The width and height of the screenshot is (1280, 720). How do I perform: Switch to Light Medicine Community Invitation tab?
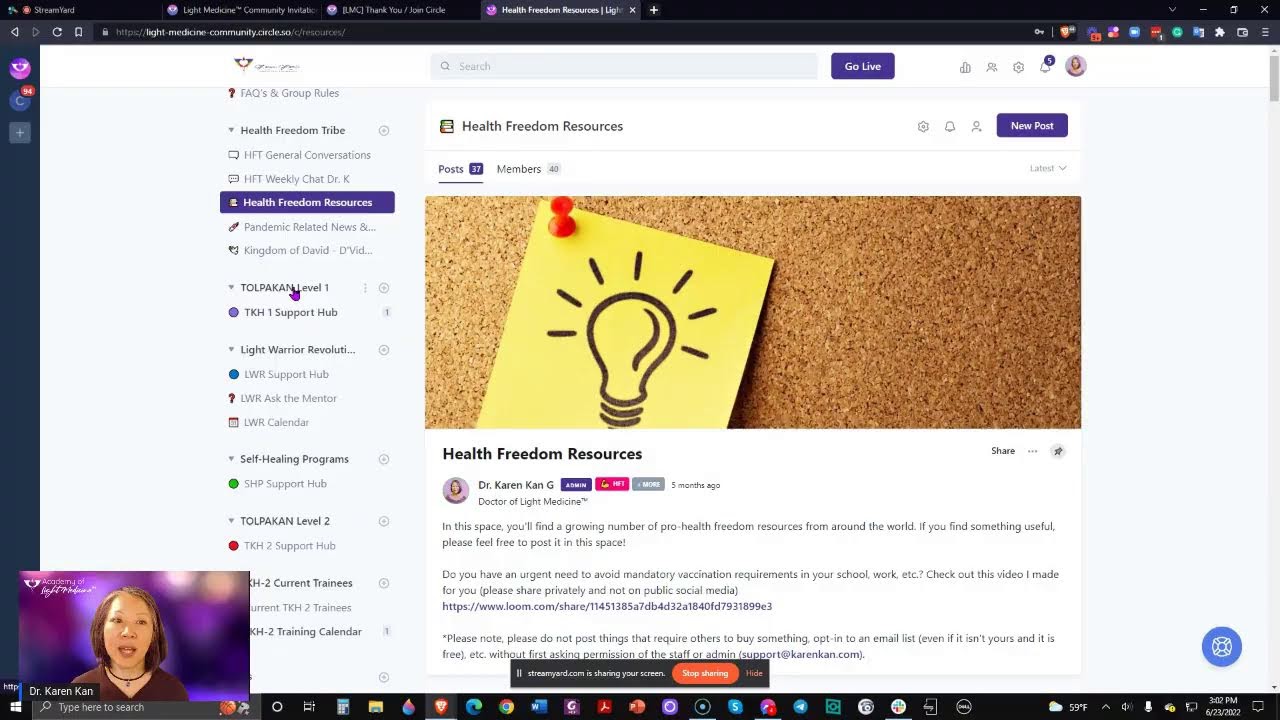tap(240, 10)
